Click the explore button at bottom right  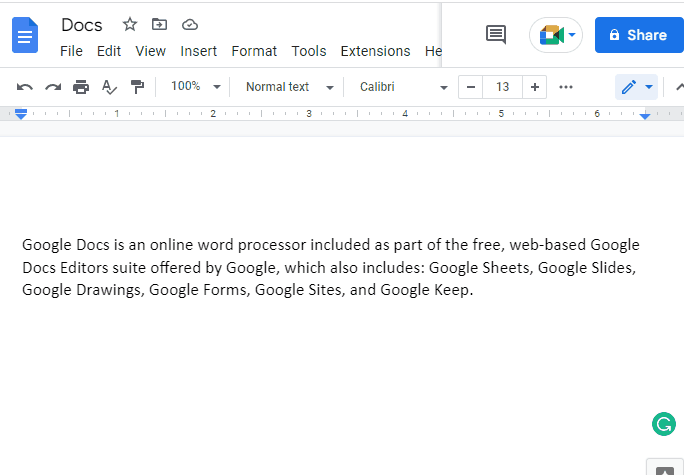click(665, 469)
